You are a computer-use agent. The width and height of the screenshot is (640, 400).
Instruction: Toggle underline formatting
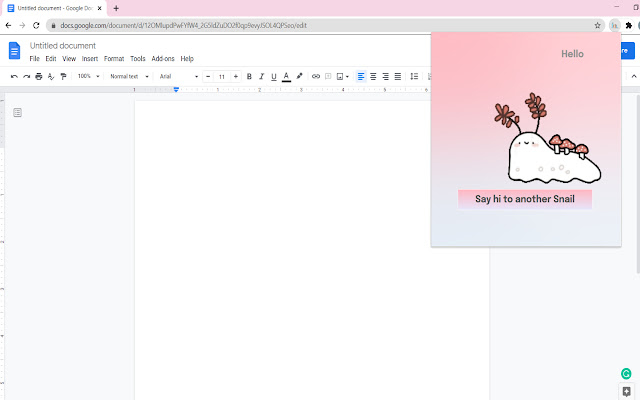pyautogui.click(x=274, y=76)
